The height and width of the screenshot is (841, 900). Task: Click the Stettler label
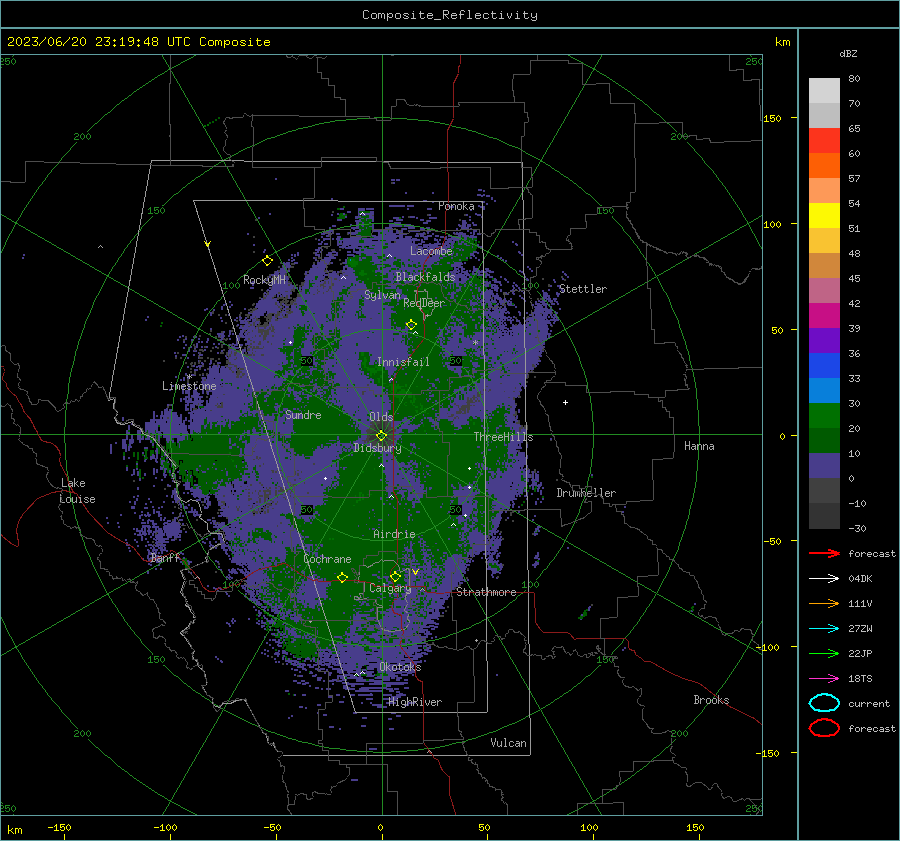(583, 289)
